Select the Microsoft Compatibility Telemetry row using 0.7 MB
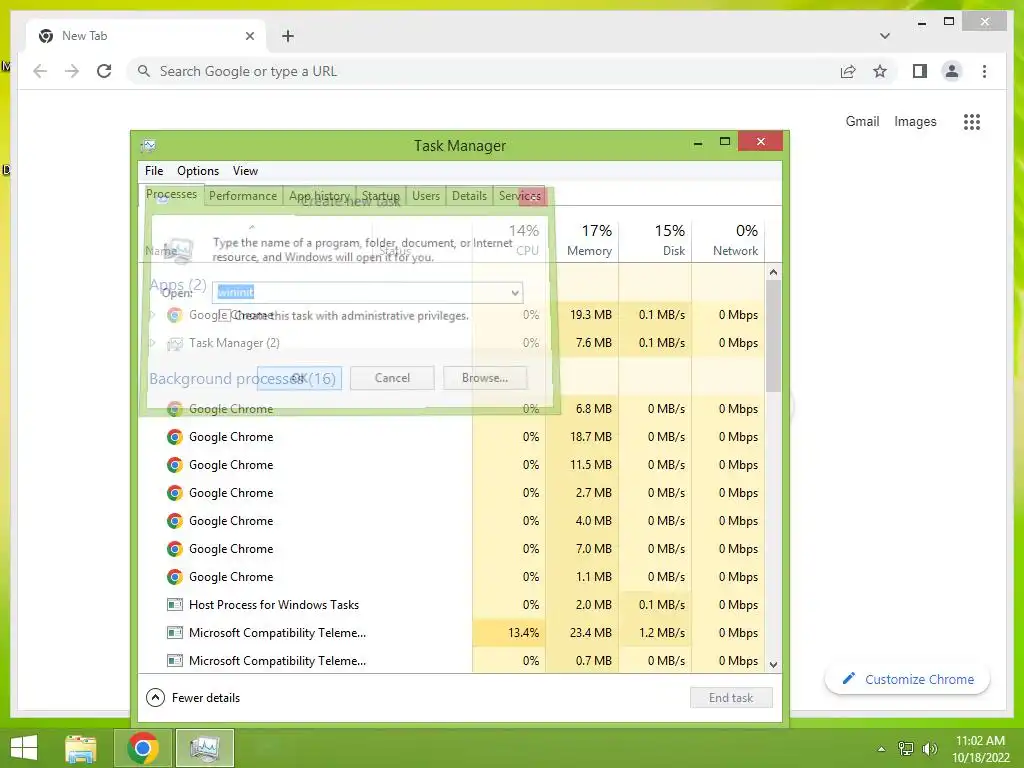This screenshot has width=1024, height=768. (452, 661)
